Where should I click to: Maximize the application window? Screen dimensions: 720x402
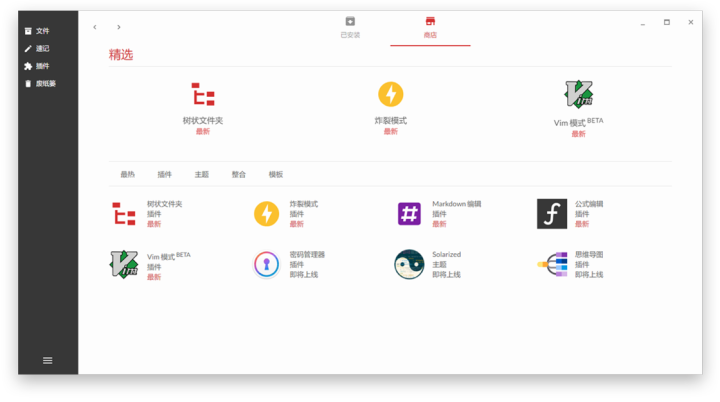667,22
